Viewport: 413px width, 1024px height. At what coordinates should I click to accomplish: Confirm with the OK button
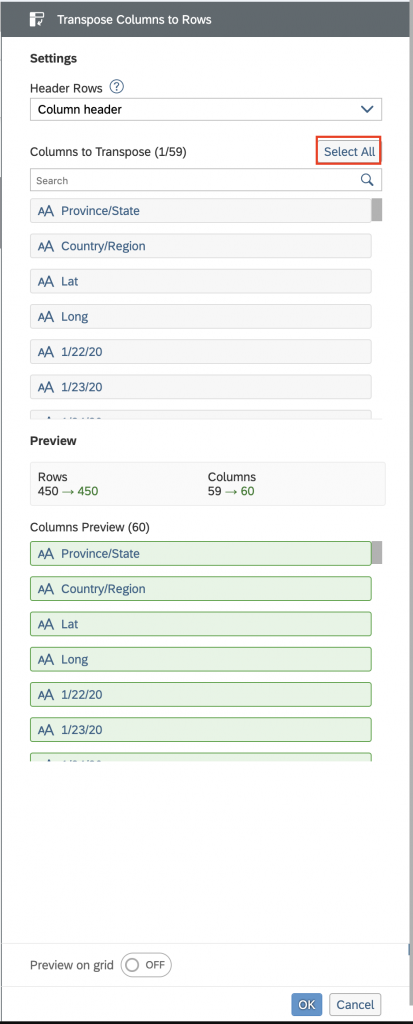[306, 1004]
